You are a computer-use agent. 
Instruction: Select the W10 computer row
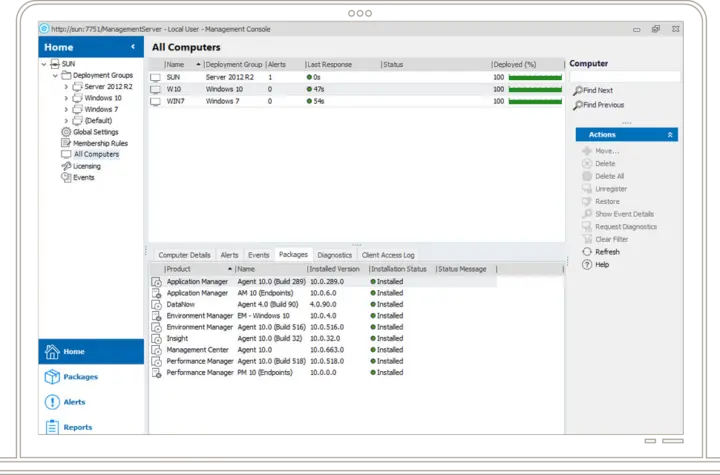[x=356, y=90]
